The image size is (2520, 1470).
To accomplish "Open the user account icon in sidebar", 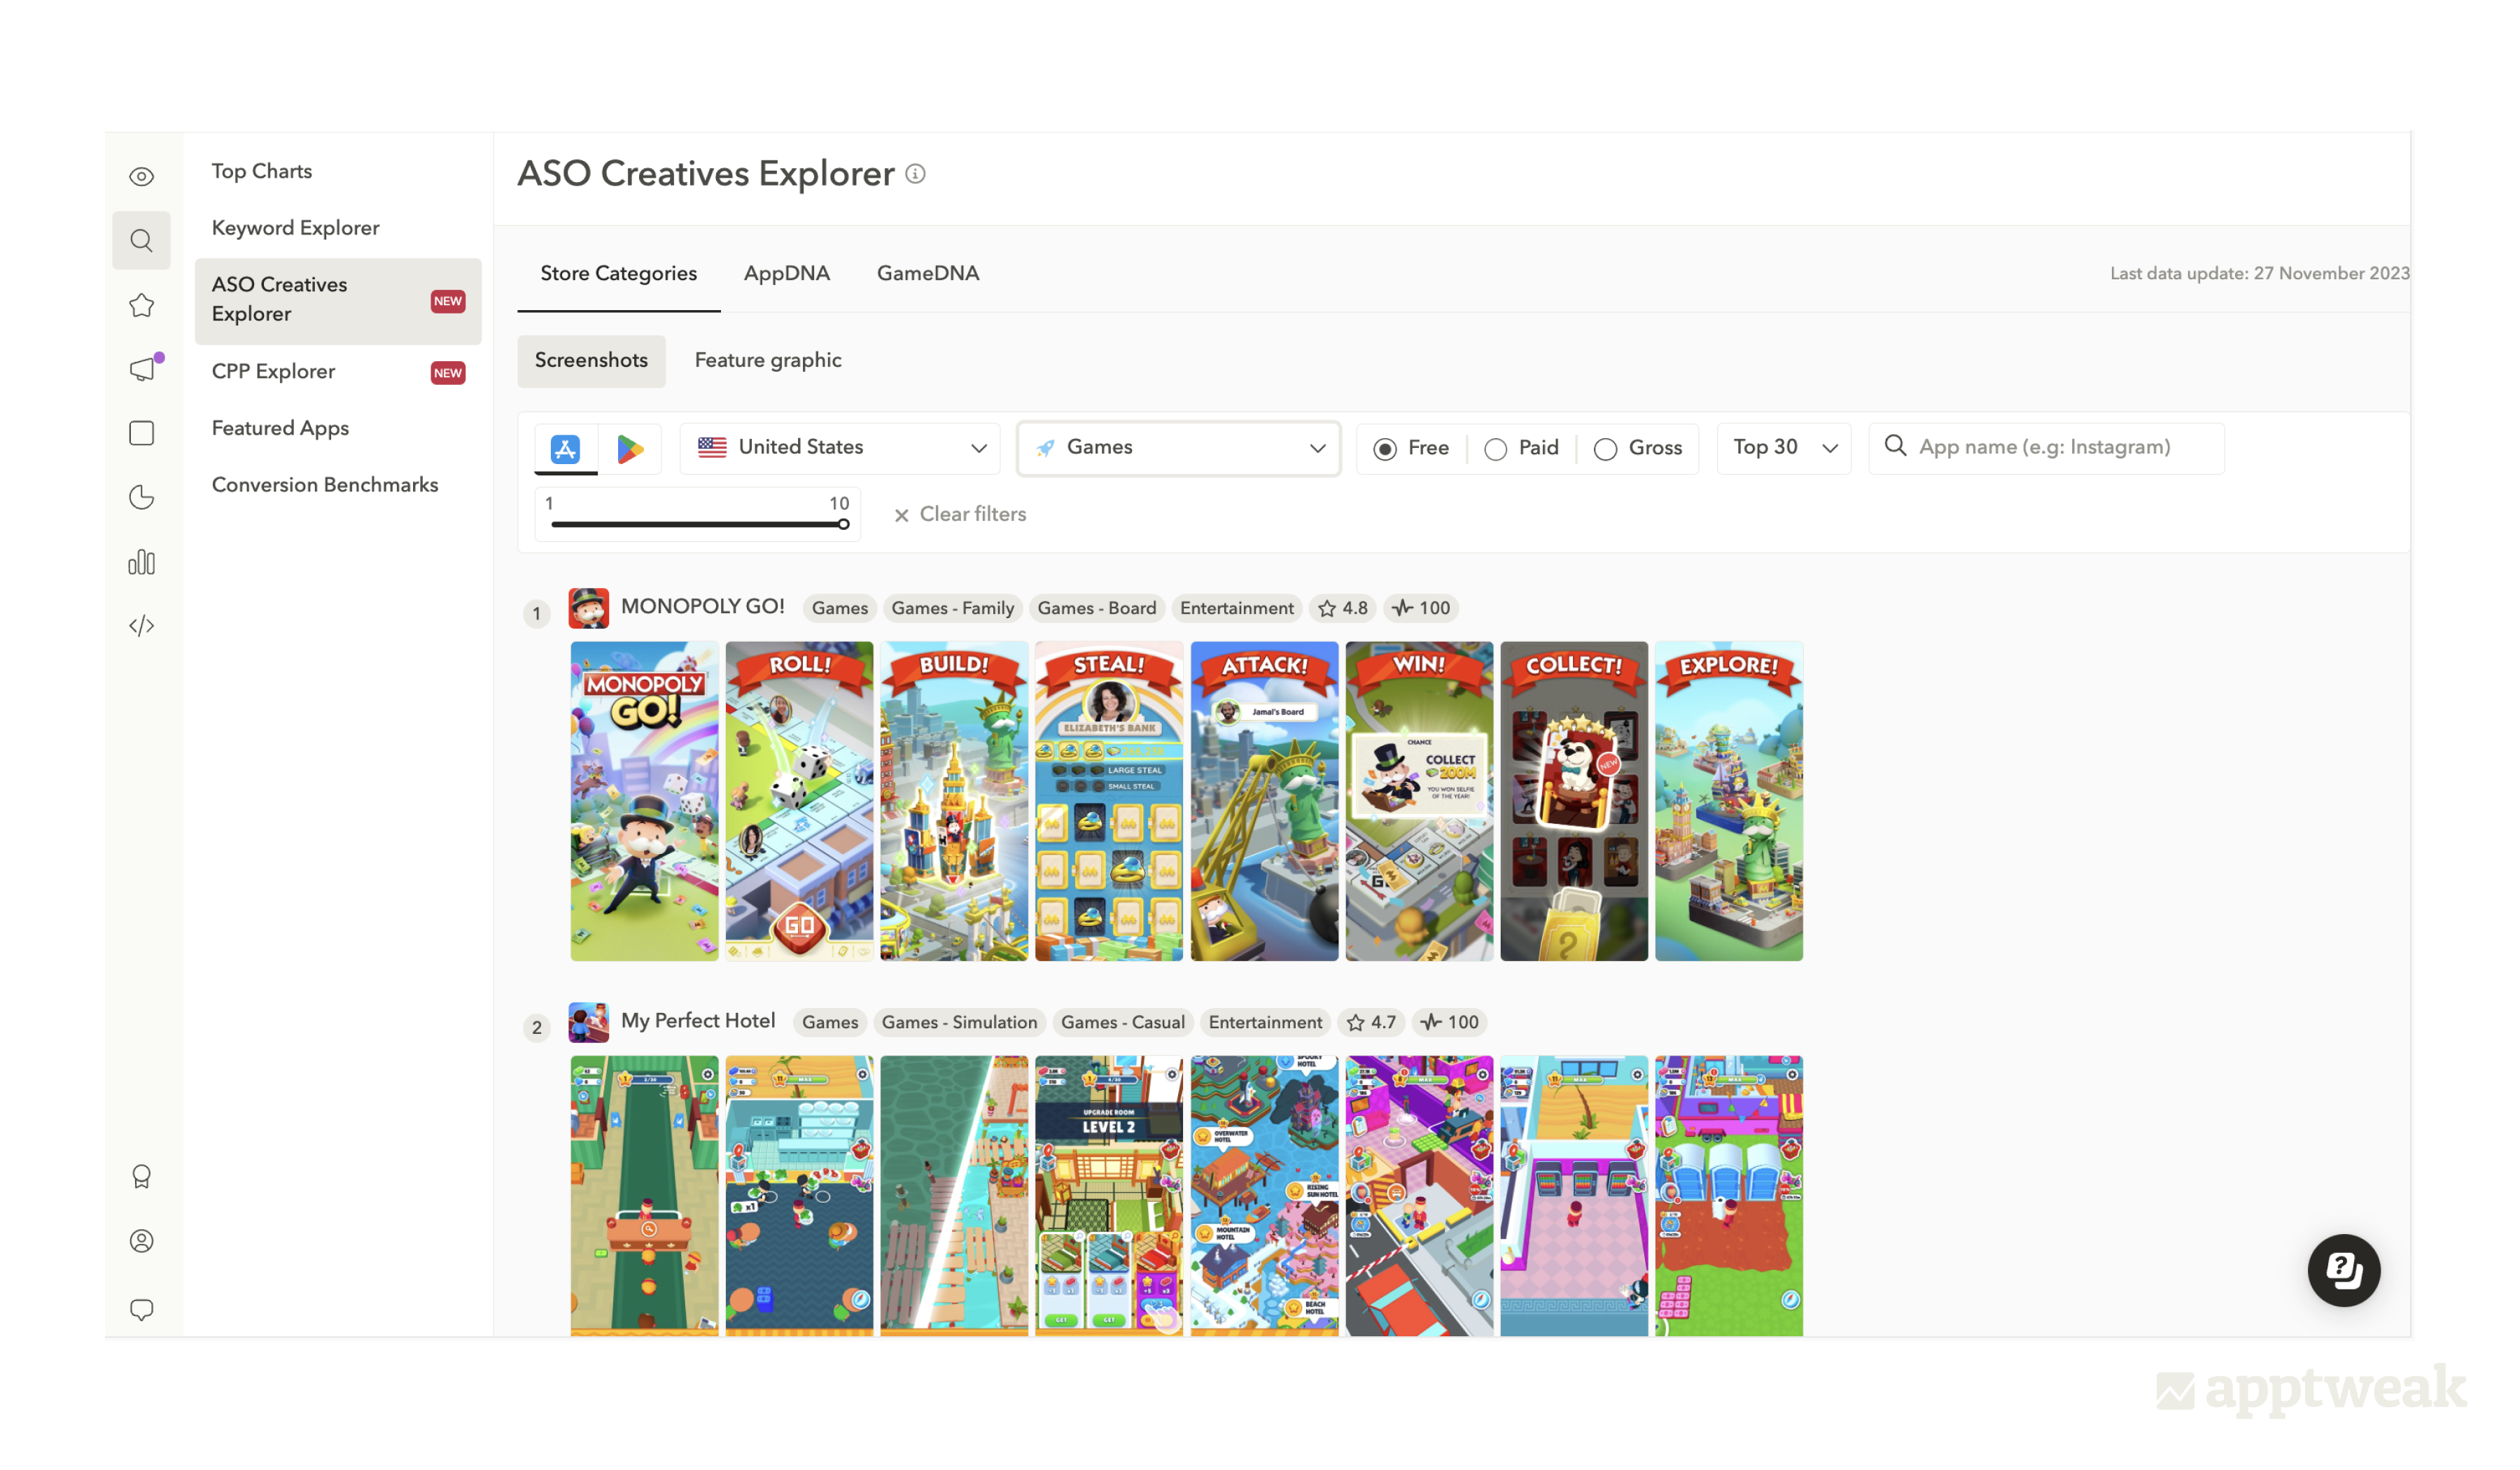I will pos(142,1241).
